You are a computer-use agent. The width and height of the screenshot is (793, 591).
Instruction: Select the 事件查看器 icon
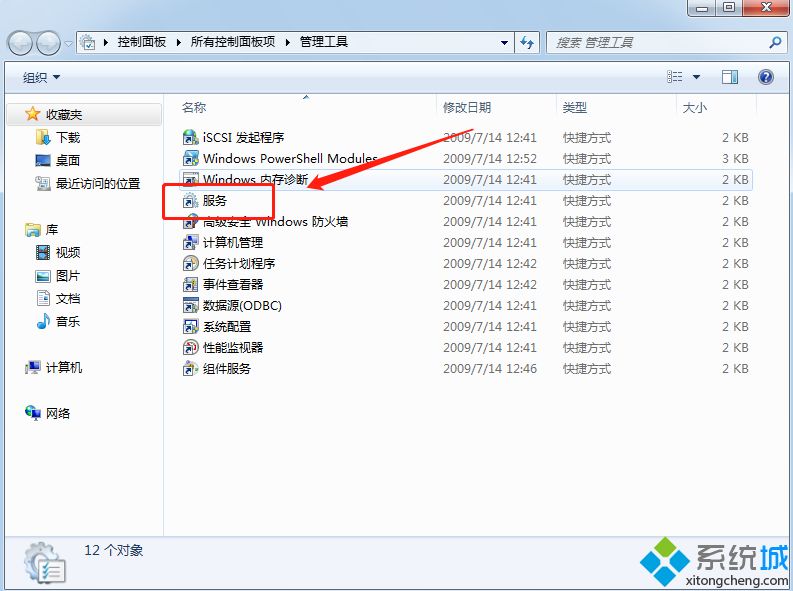pyautogui.click(x=190, y=285)
